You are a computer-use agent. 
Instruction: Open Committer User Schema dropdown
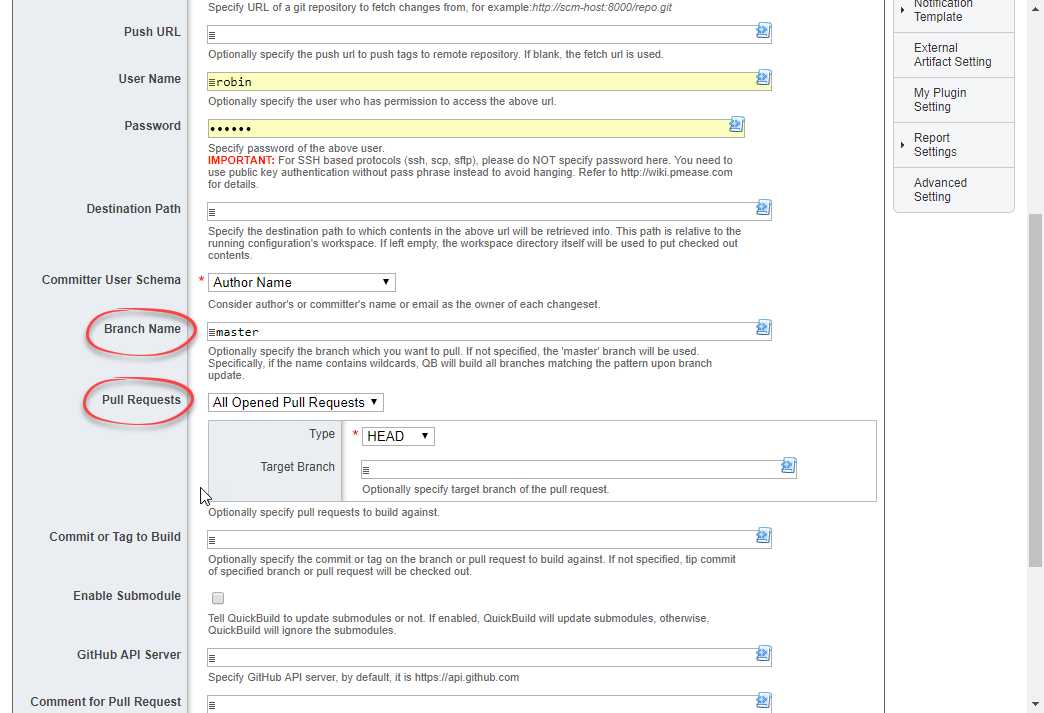point(302,282)
